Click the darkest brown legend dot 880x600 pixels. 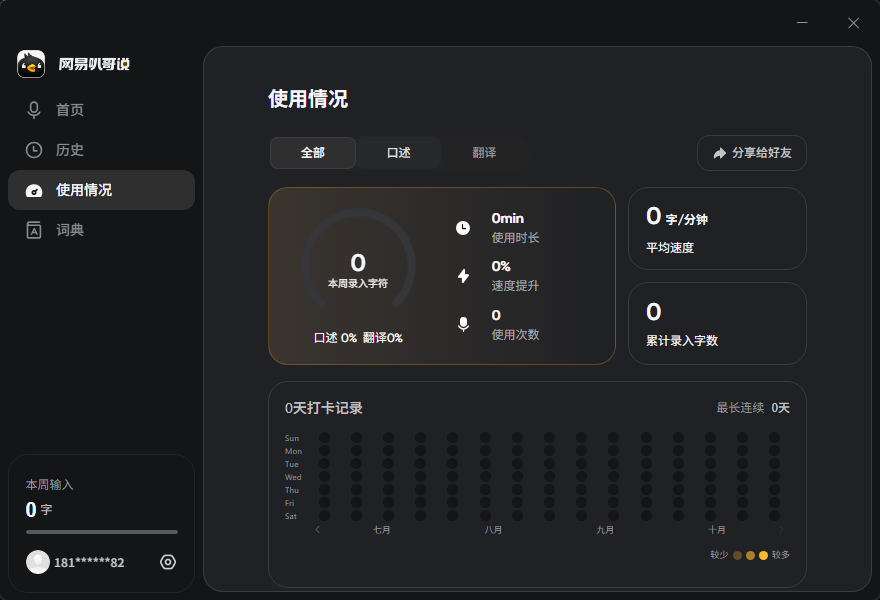(x=737, y=555)
